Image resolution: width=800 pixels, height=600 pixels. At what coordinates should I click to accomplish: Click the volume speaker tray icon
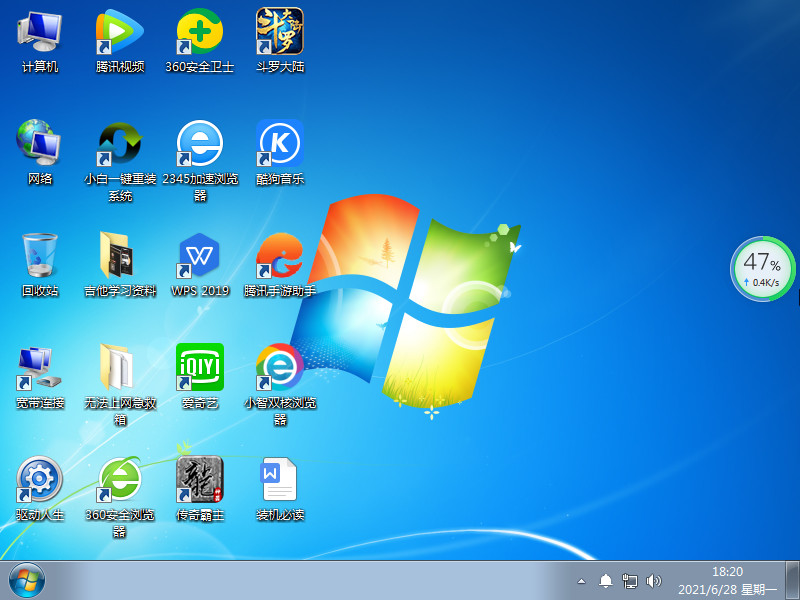(655, 581)
